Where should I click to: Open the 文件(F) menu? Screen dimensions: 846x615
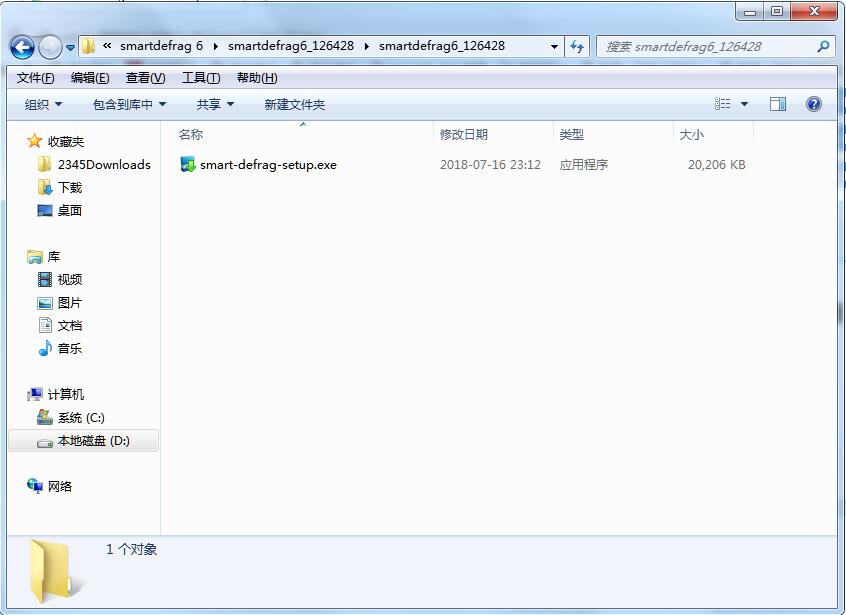pyautogui.click(x=36, y=78)
